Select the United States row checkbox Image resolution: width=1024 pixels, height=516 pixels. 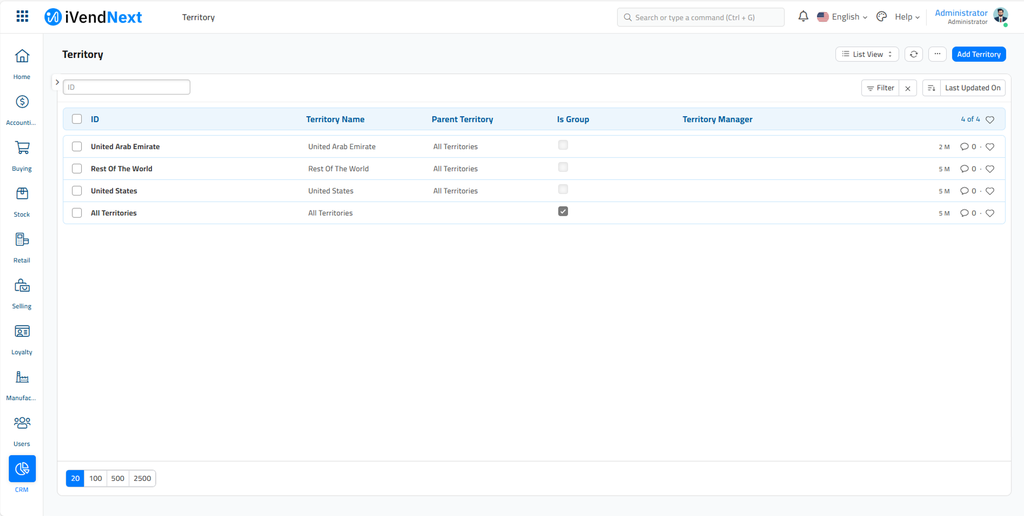tap(77, 191)
